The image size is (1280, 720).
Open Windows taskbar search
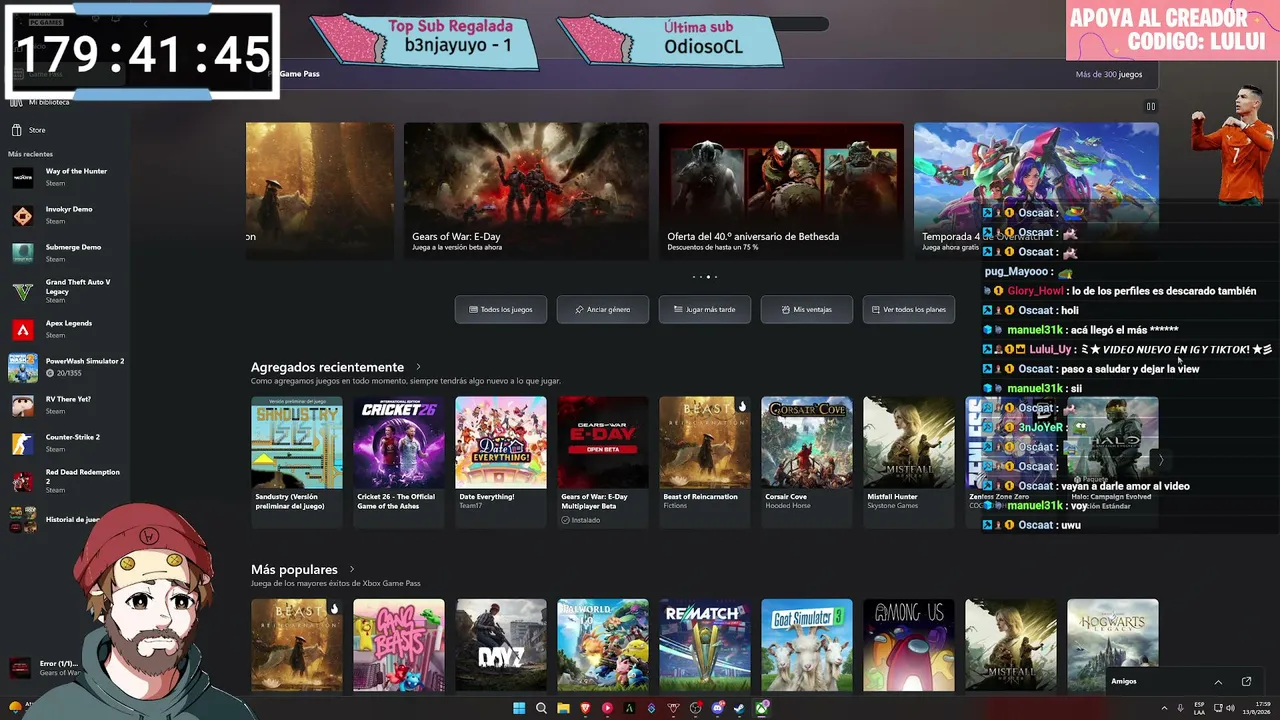pos(541,708)
